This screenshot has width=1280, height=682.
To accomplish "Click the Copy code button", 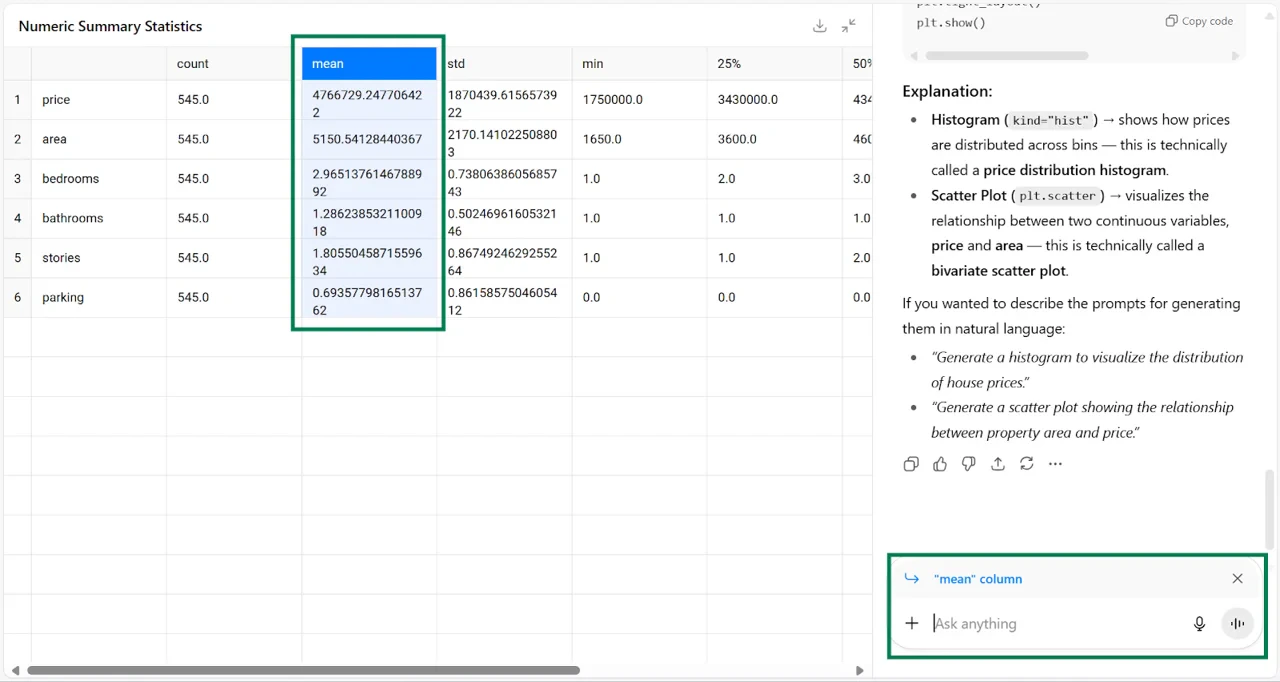I will coord(1198,20).
